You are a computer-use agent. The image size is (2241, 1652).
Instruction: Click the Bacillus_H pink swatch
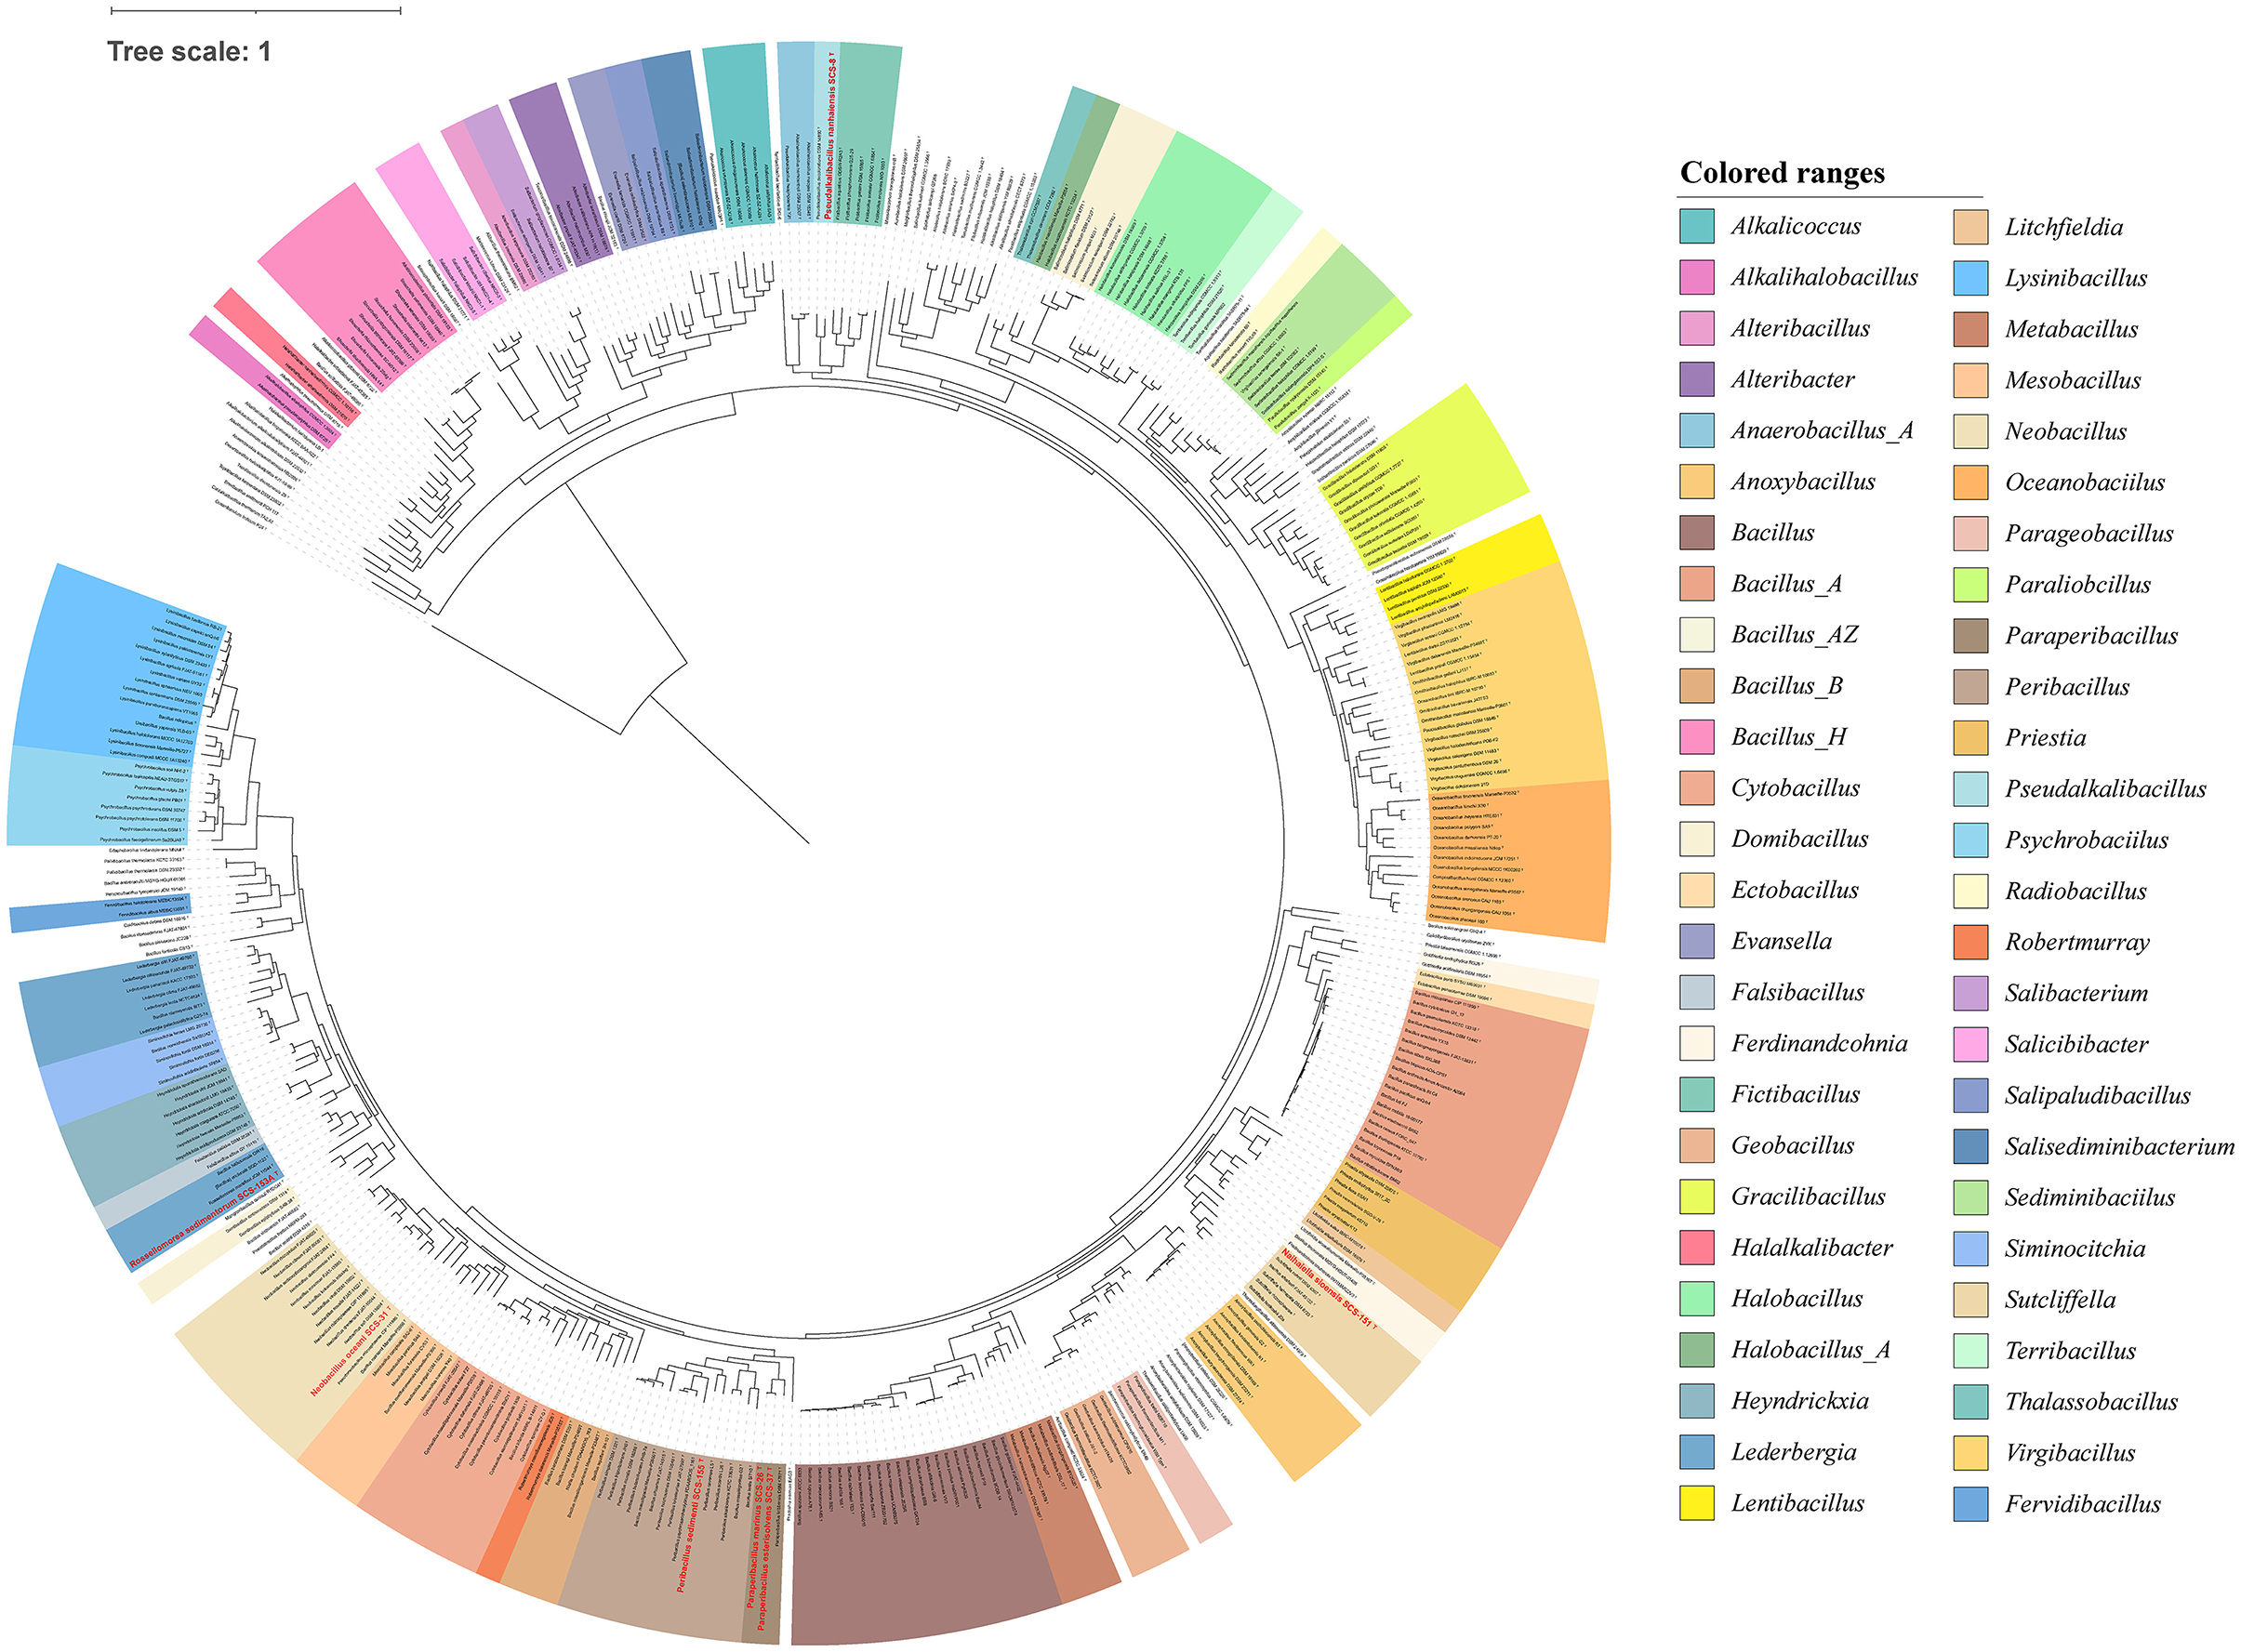(x=1696, y=737)
